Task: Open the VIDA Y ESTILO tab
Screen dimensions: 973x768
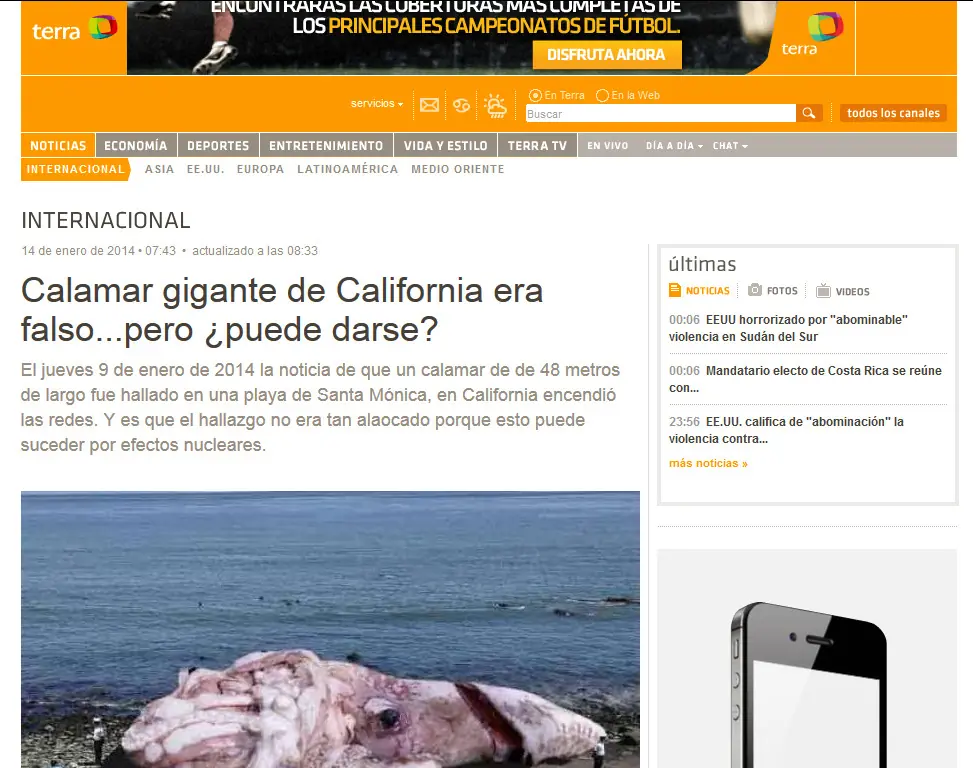Action: (446, 145)
